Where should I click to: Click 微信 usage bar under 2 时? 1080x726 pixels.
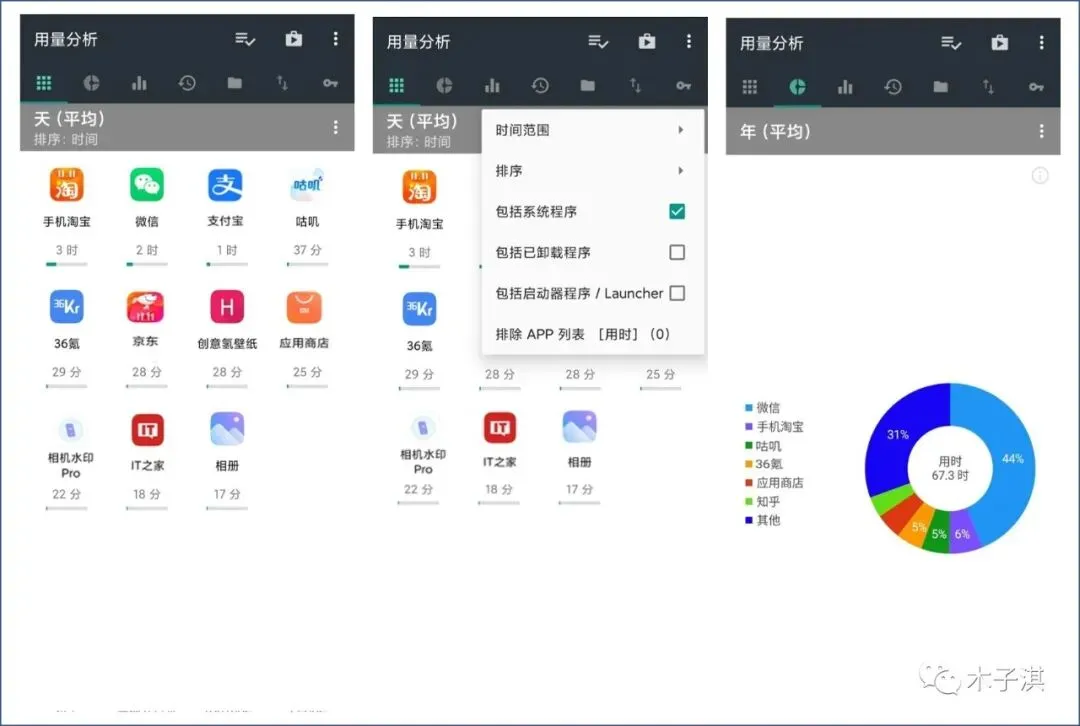click(x=147, y=265)
